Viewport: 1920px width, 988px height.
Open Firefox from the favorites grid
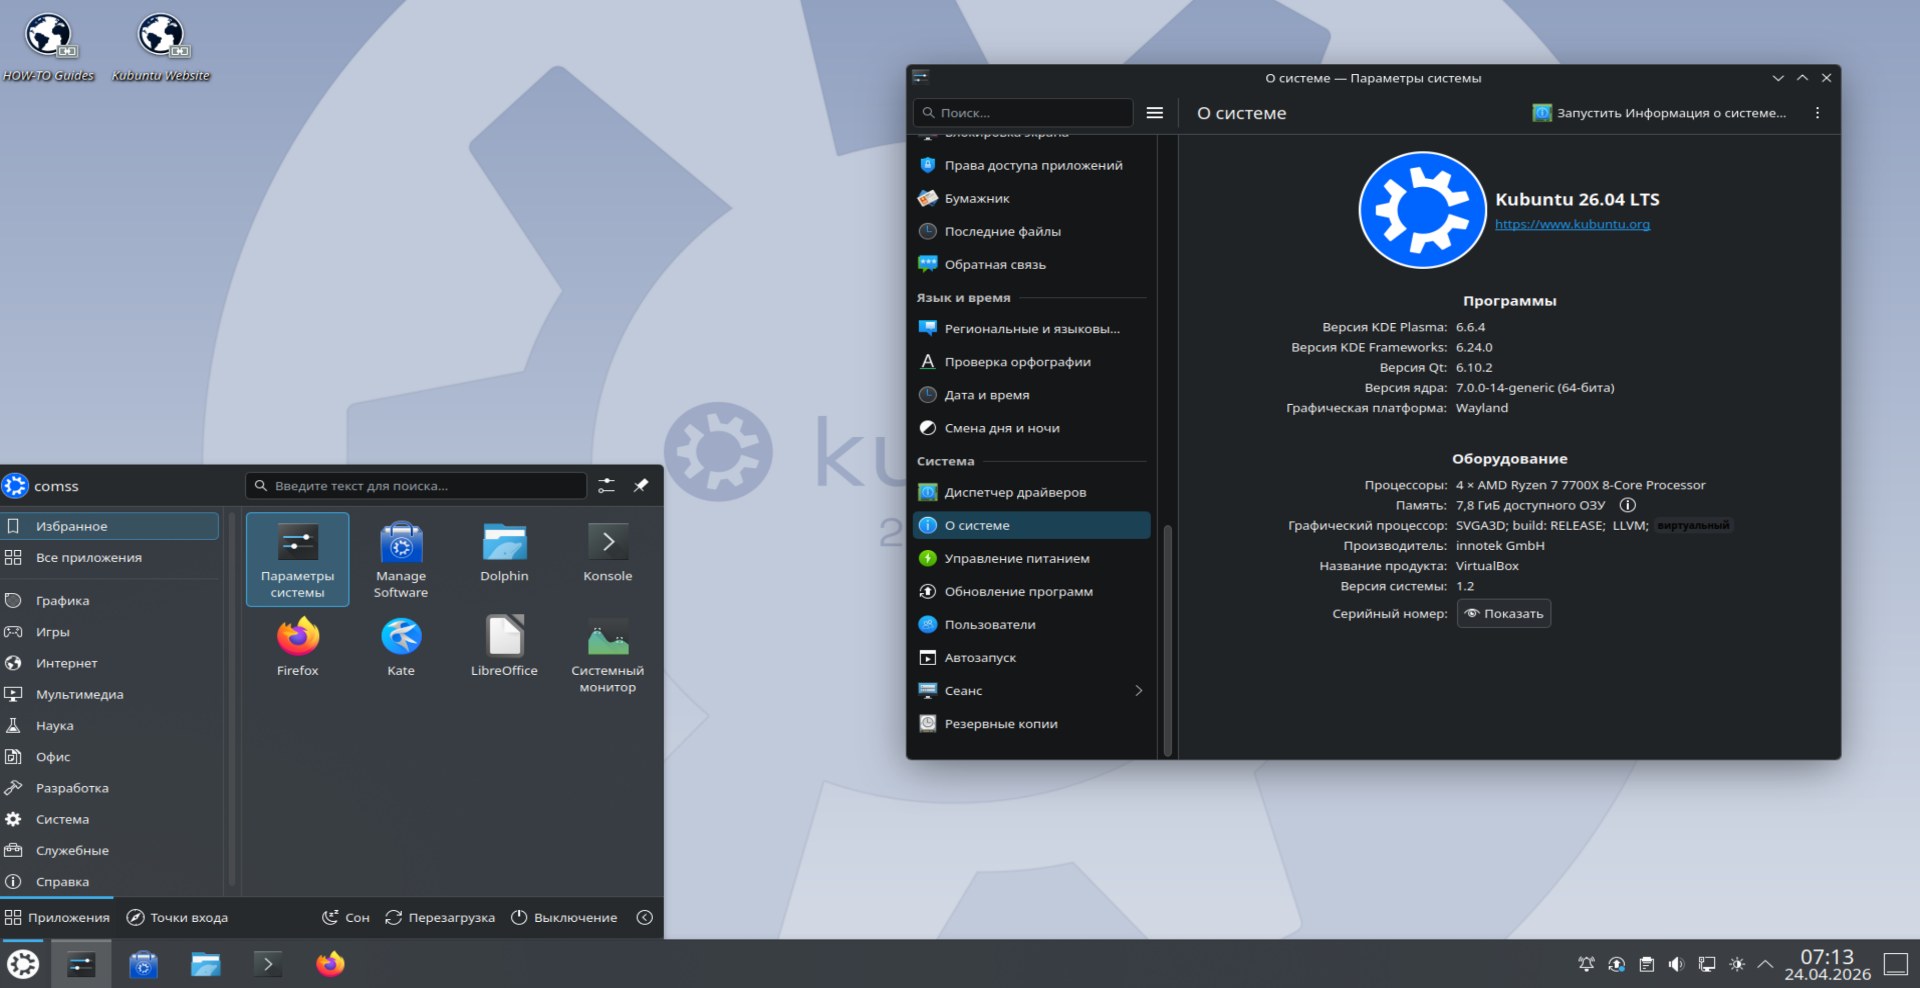click(297, 646)
